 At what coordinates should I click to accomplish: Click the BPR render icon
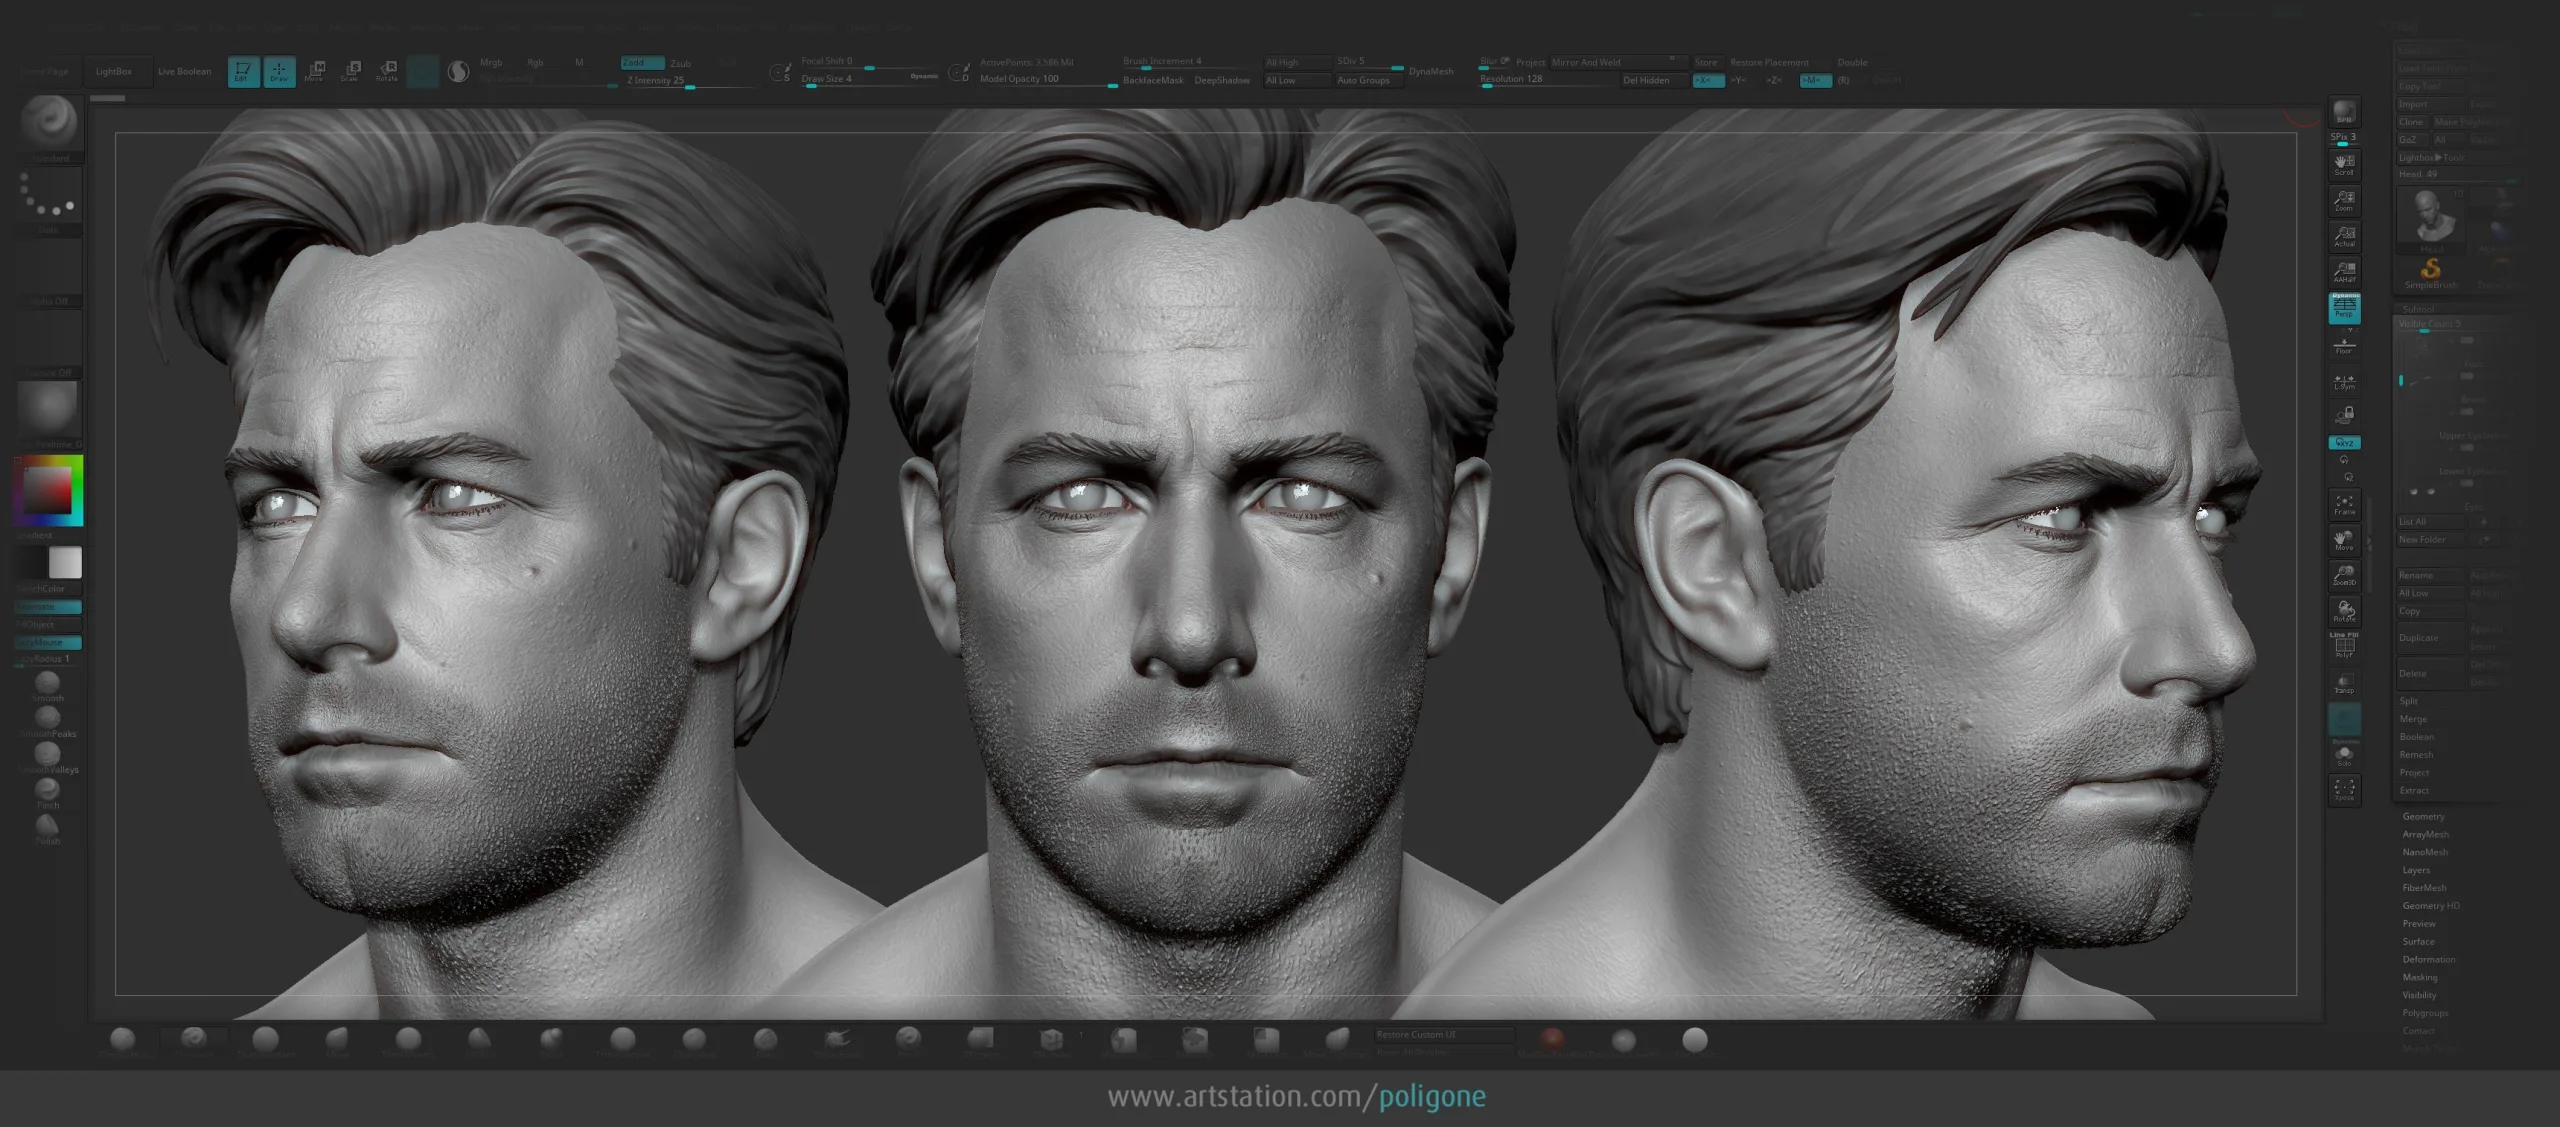tap(2344, 114)
